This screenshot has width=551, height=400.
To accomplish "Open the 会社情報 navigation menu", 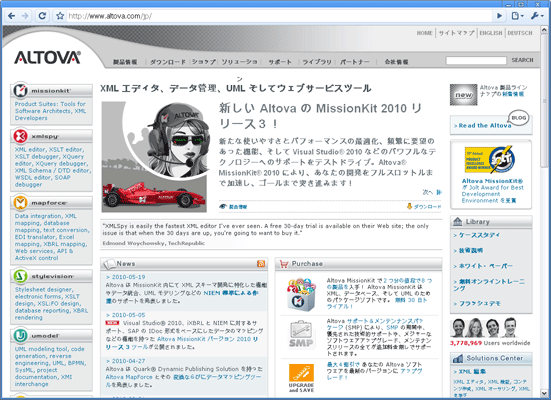I will [x=396, y=62].
